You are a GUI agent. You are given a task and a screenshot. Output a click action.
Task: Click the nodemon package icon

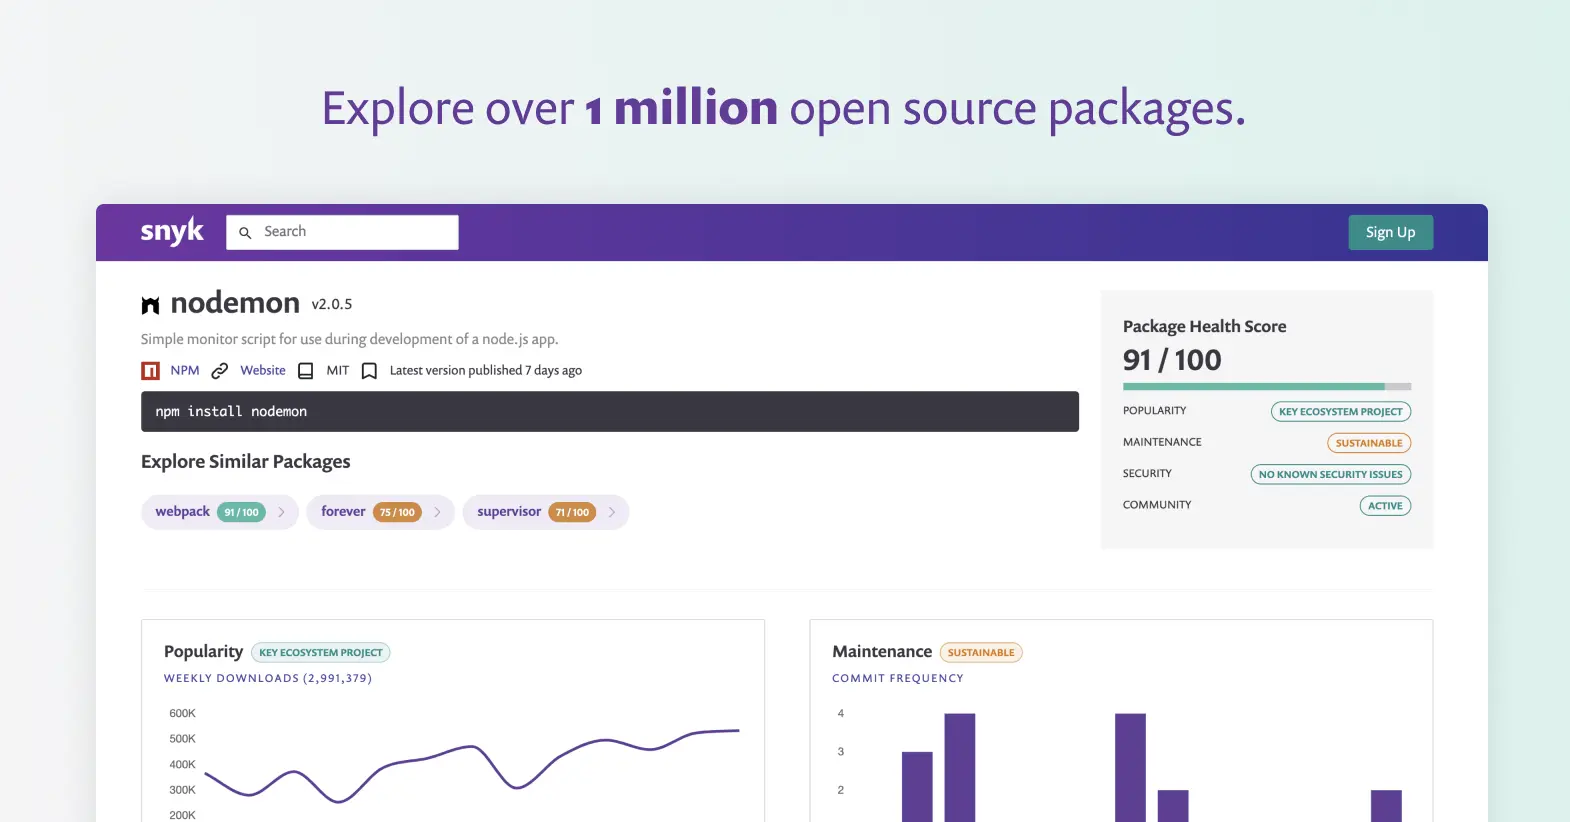(151, 305)
